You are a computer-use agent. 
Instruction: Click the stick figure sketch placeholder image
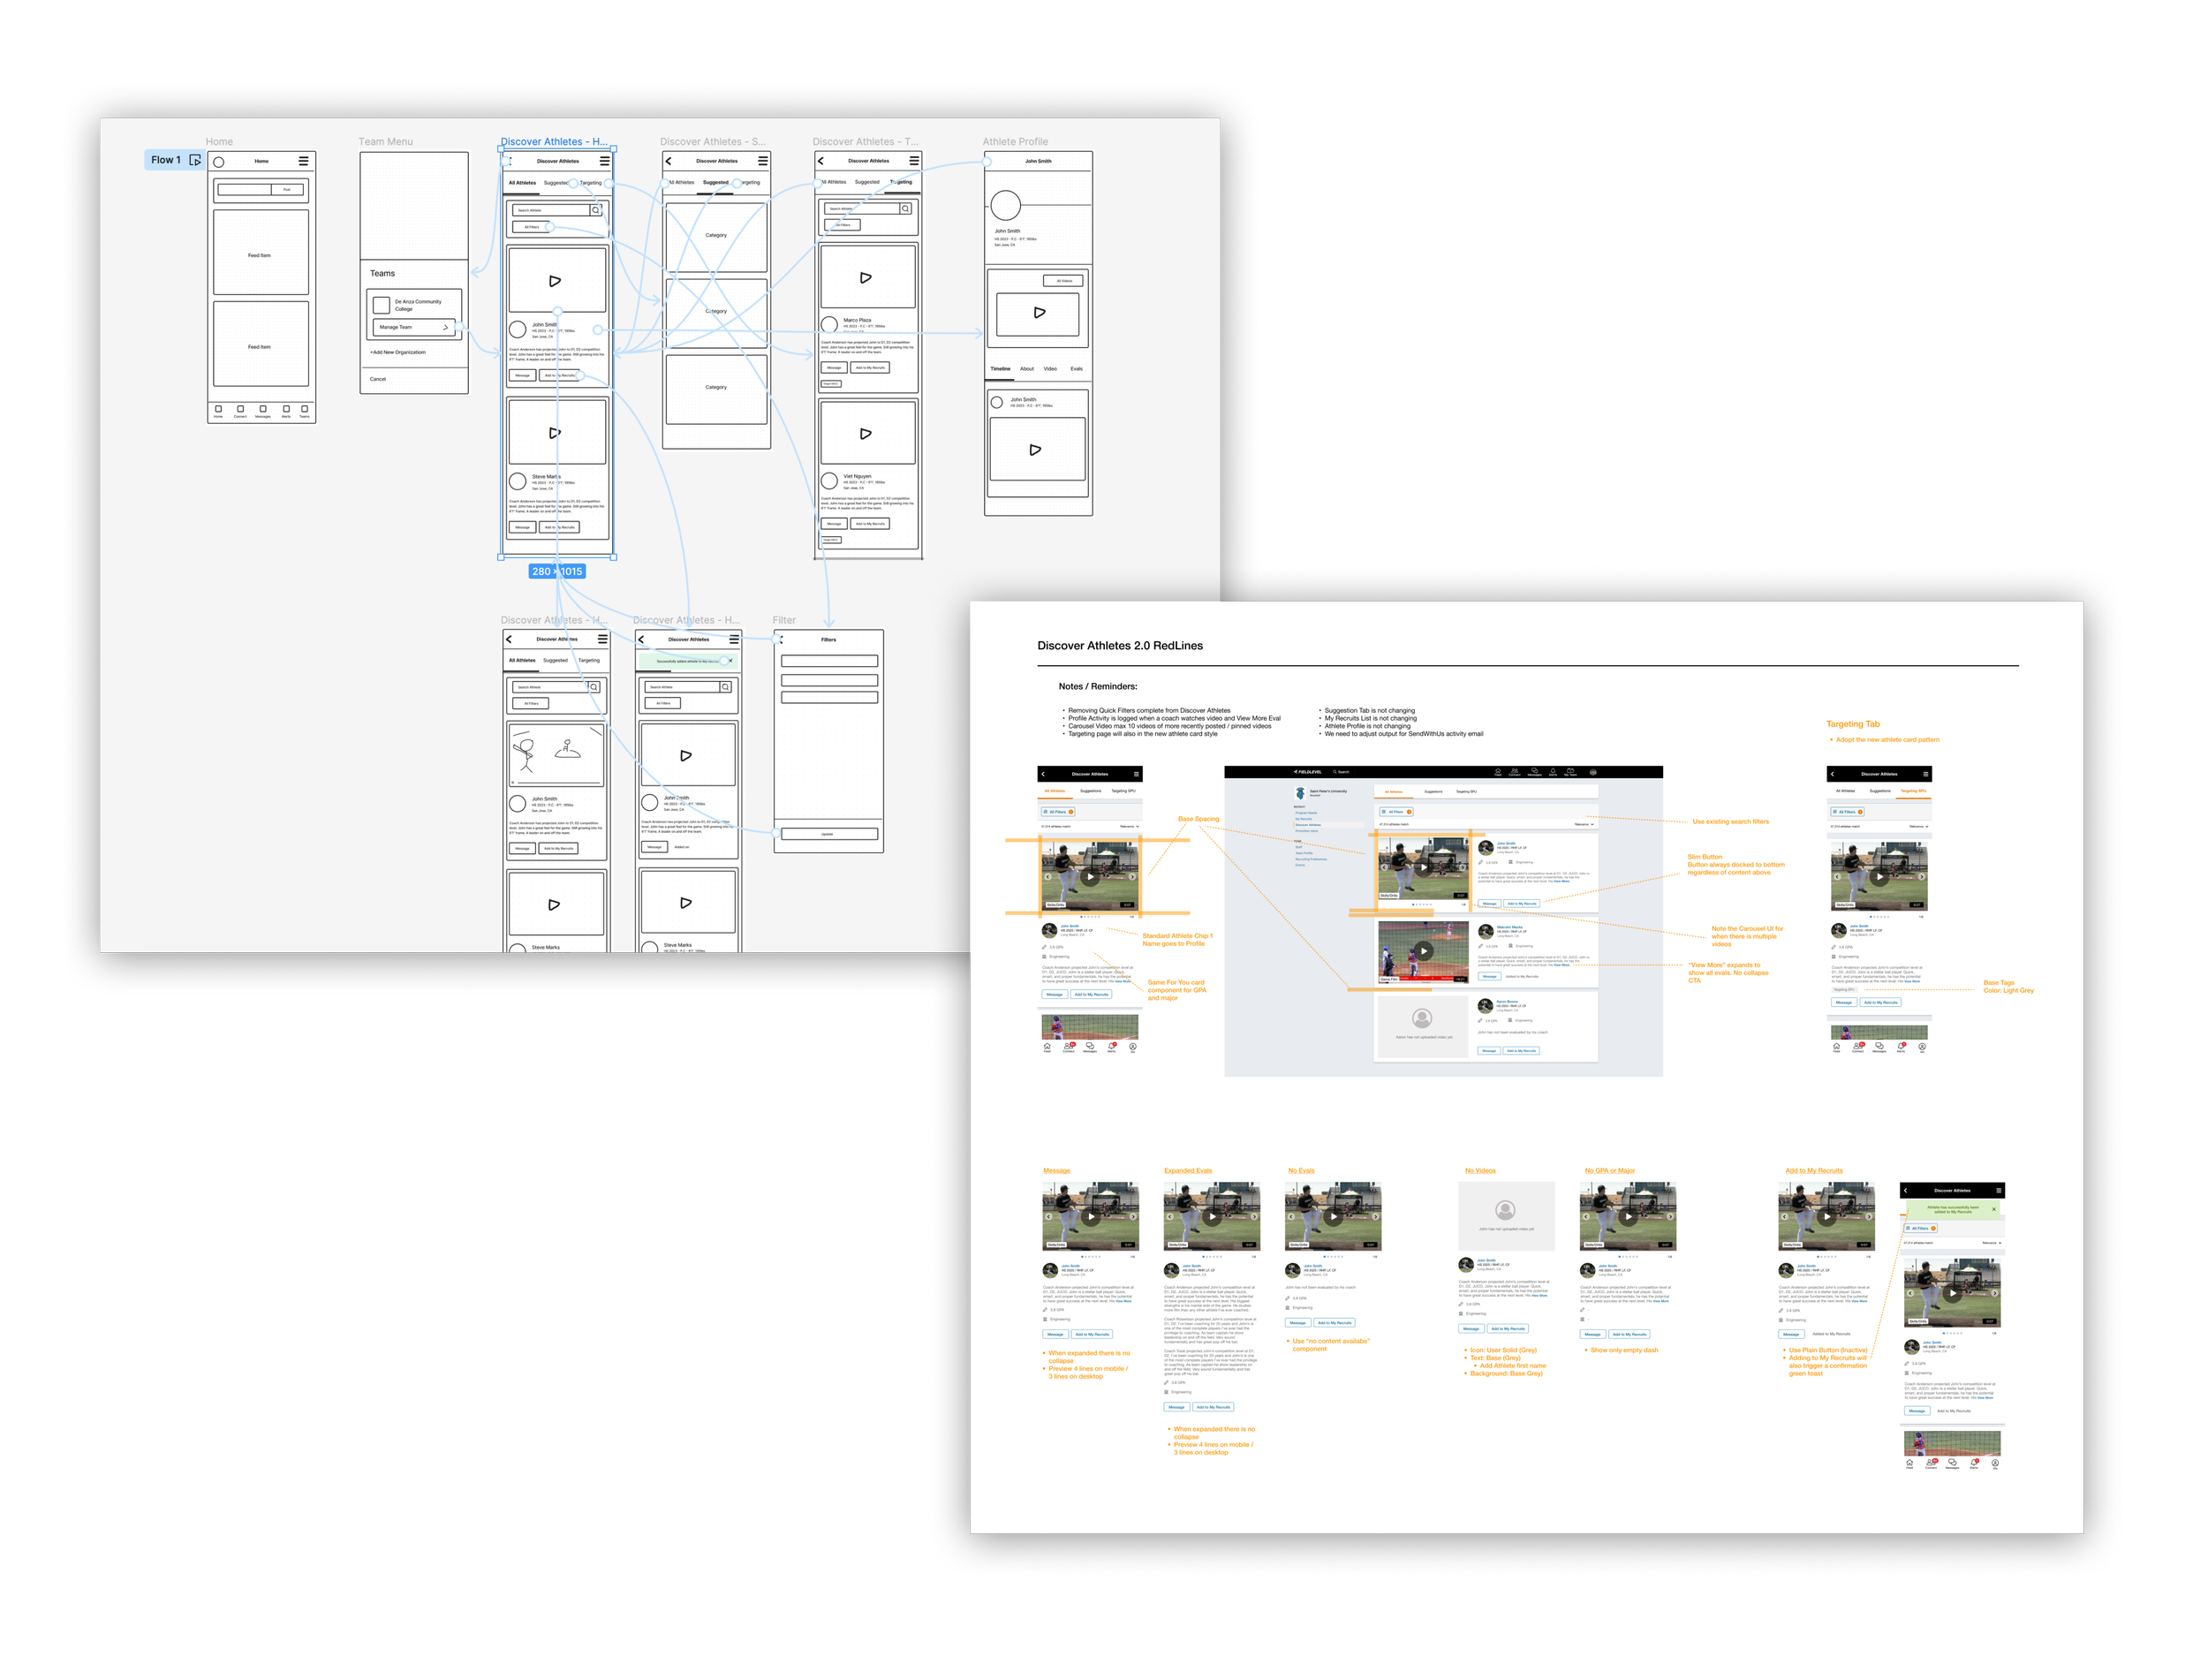(x=555, y=754)
